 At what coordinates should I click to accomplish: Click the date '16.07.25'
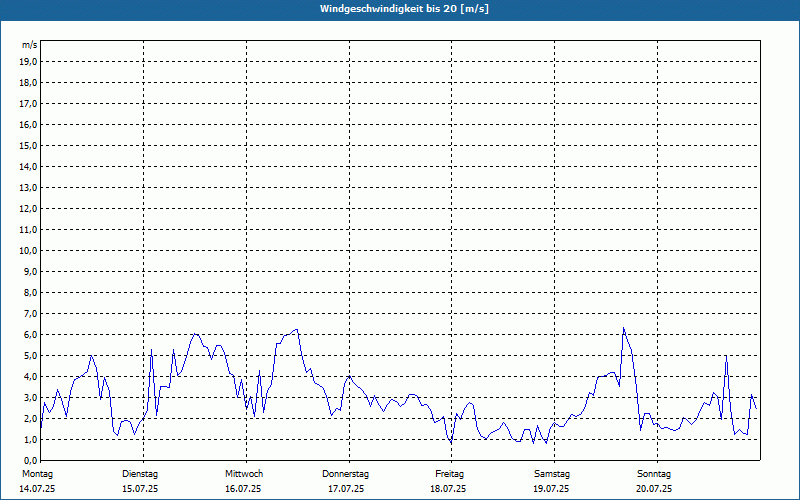243,489
